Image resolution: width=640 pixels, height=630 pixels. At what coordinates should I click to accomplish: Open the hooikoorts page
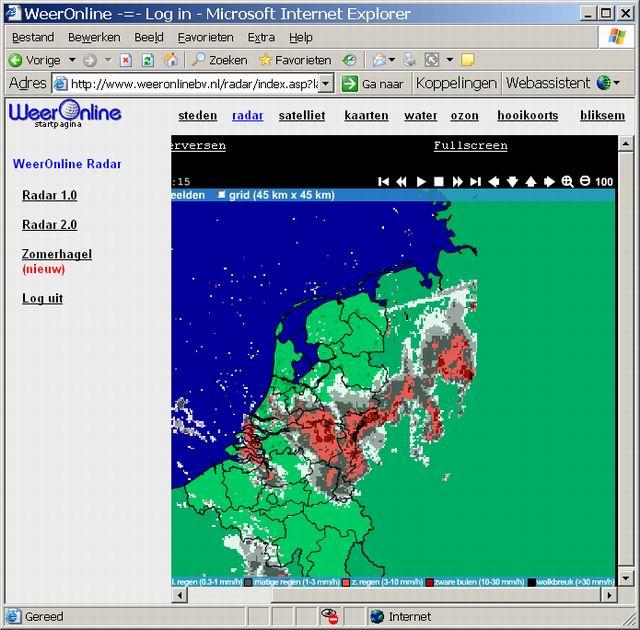tap(528, 115)
